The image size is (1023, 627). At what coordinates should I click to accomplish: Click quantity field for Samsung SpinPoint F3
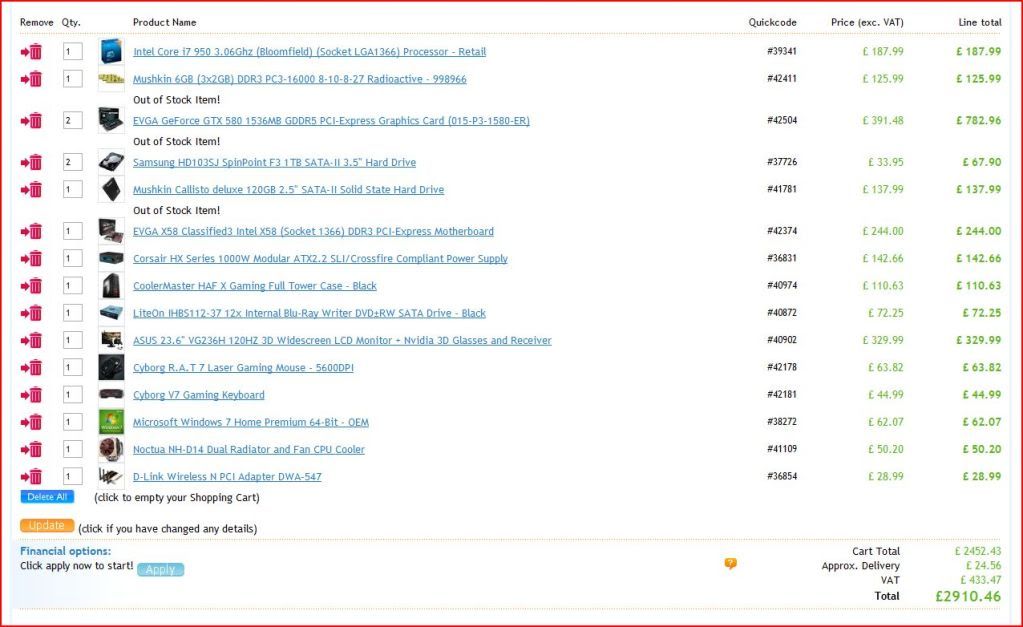[72, 162]
